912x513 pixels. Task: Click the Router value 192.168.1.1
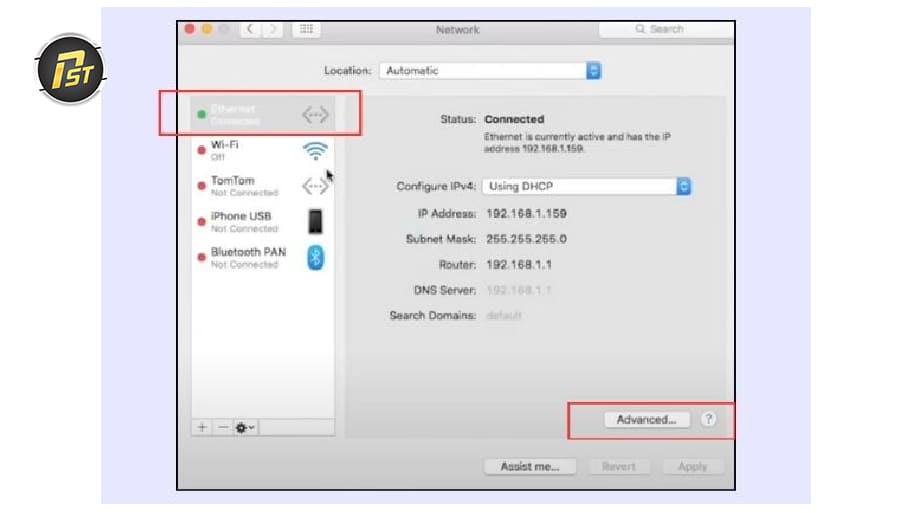519,265
